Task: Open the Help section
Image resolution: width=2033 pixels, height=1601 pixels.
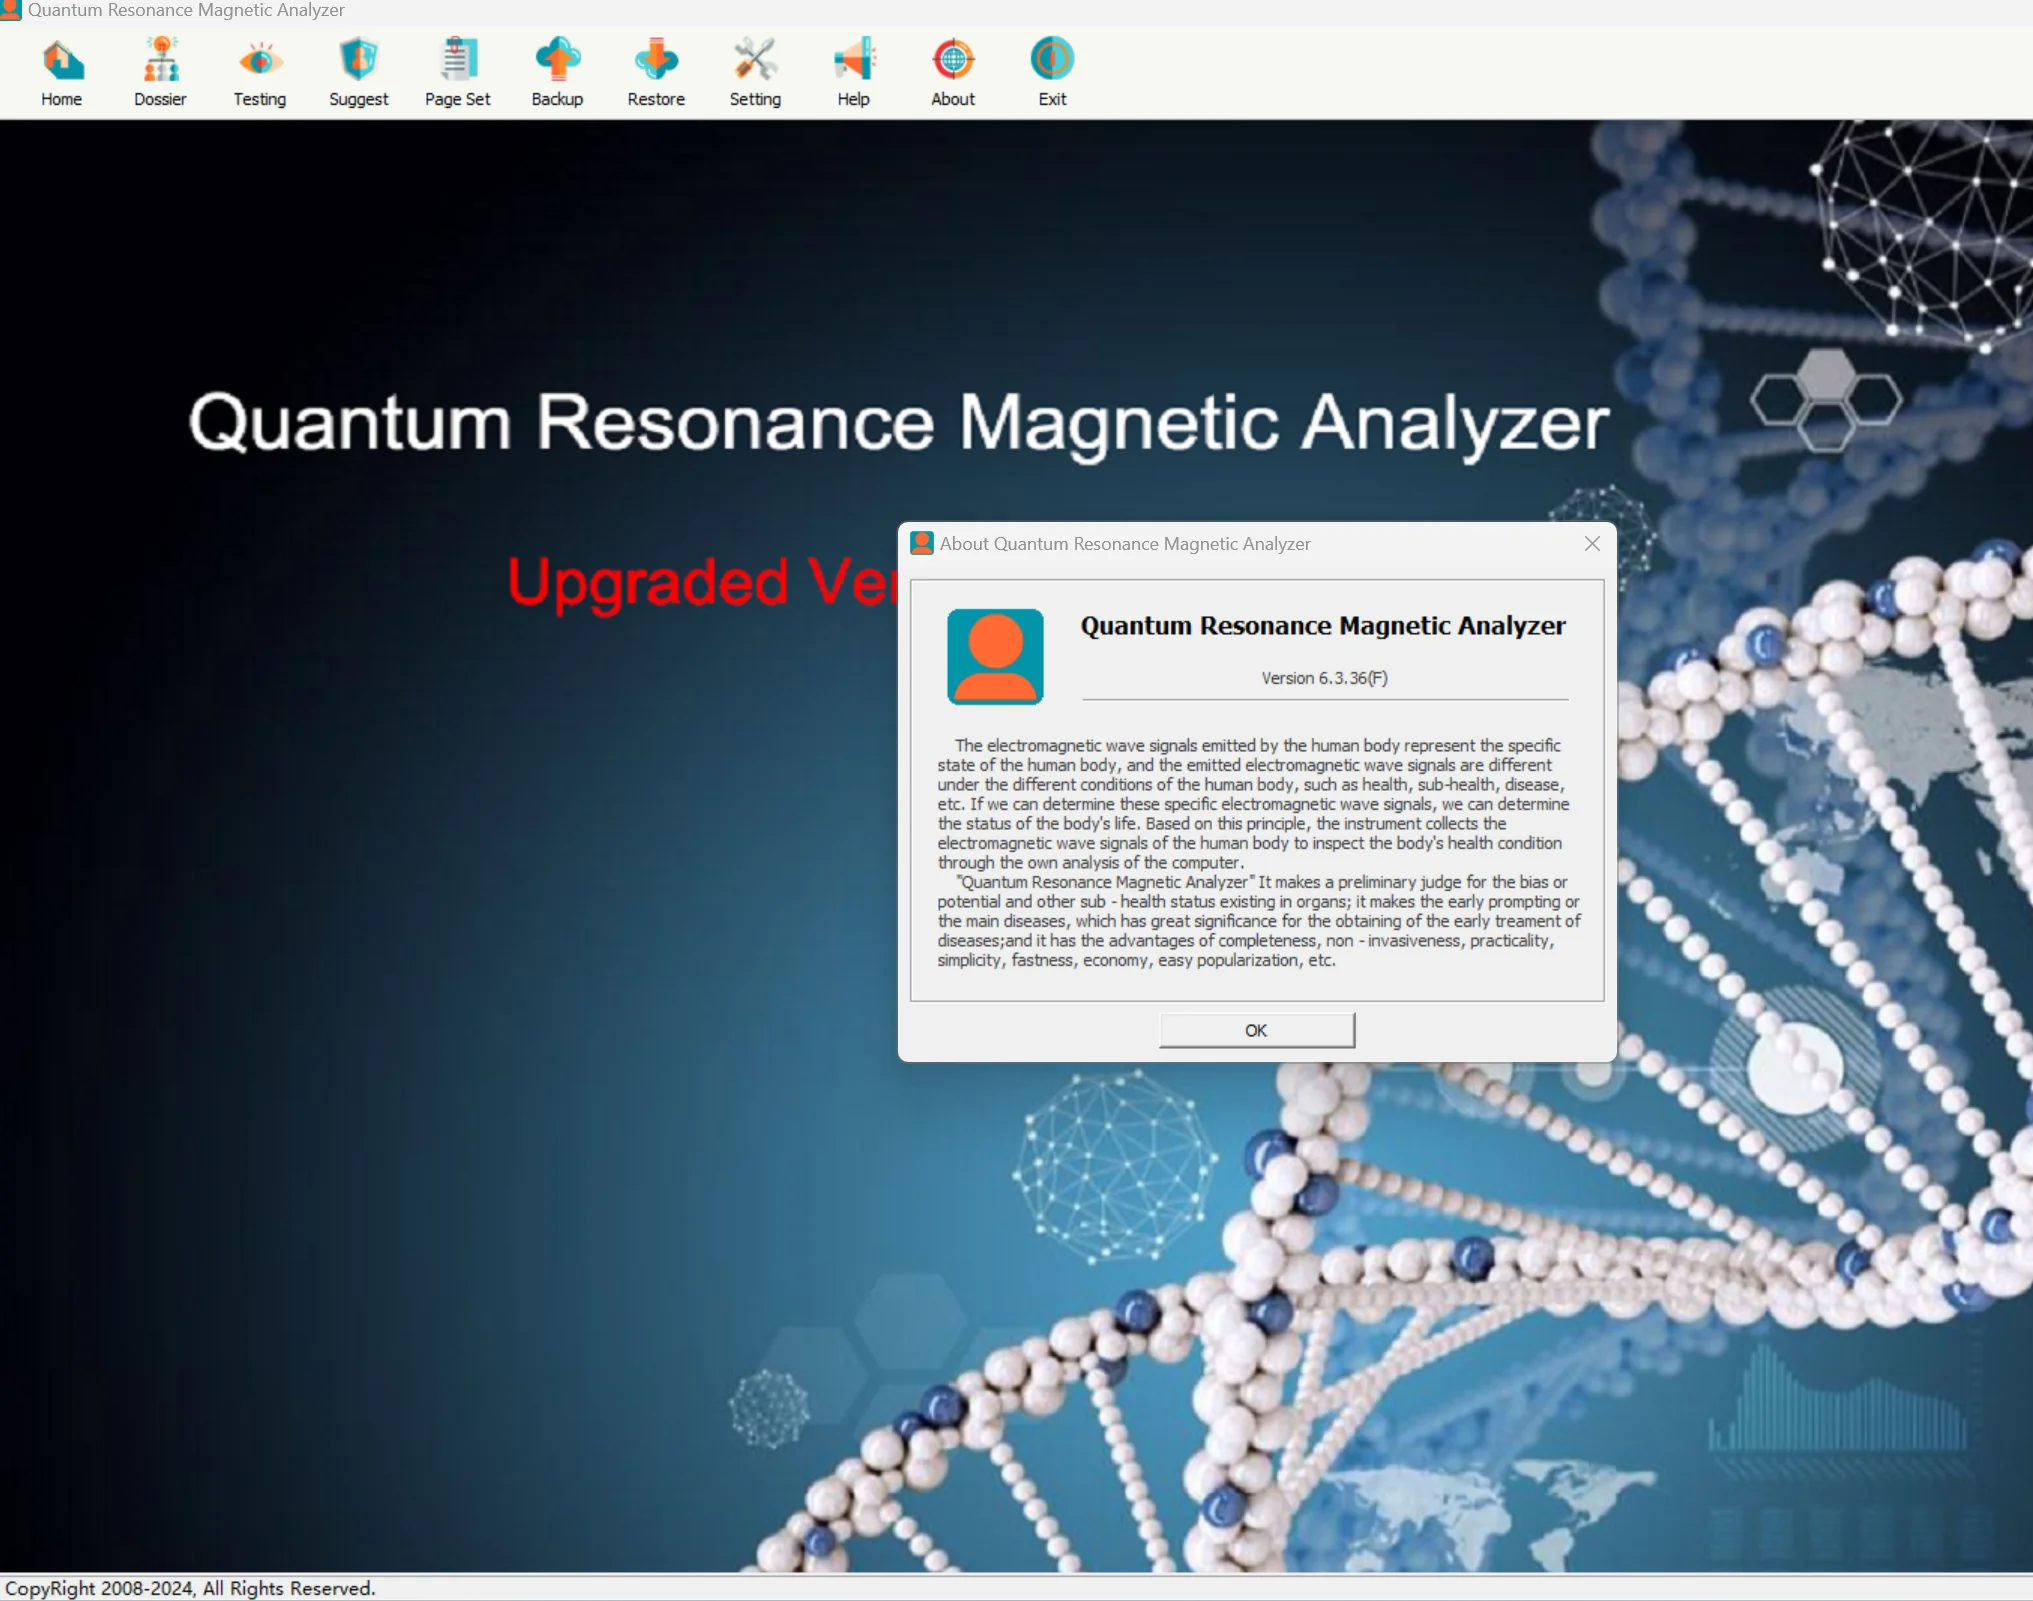Action: pos(853,70)
